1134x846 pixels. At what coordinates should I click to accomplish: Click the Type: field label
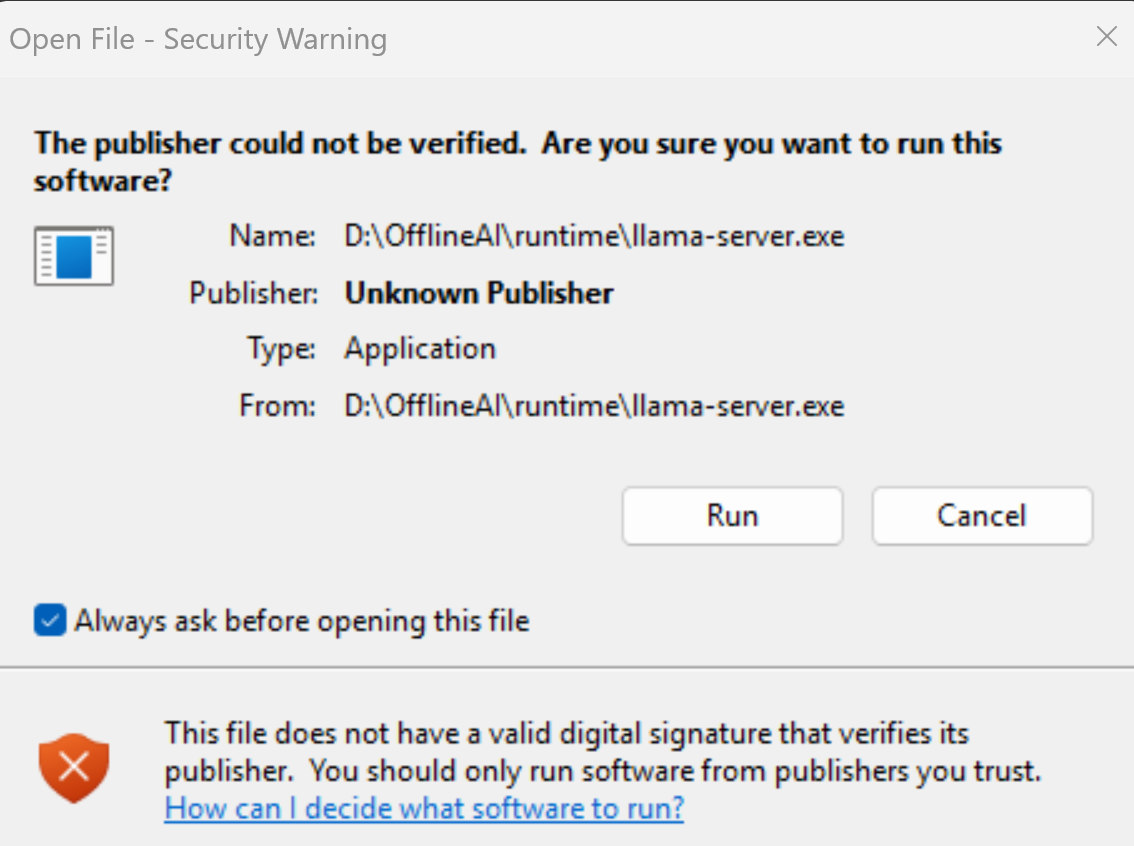pyautogui.click(x=281, y=349)
